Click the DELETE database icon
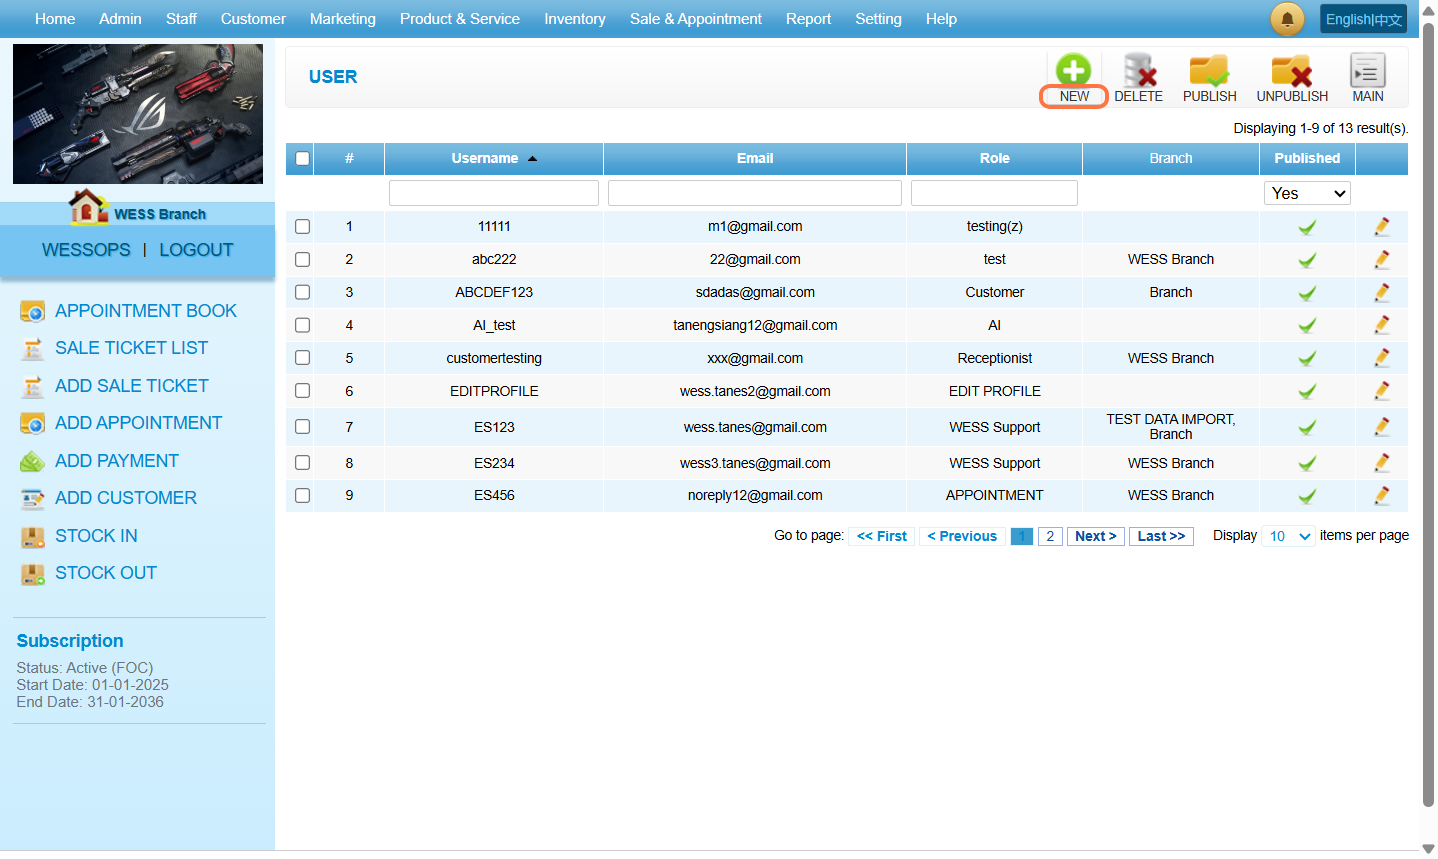 point(1139,70)
